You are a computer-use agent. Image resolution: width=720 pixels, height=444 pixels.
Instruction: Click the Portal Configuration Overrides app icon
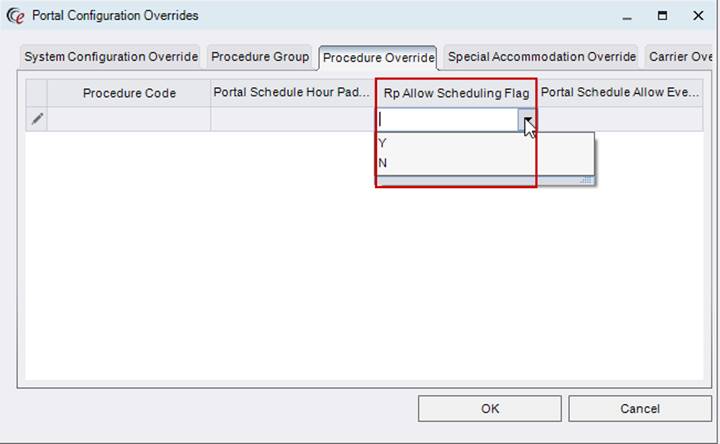15,16
